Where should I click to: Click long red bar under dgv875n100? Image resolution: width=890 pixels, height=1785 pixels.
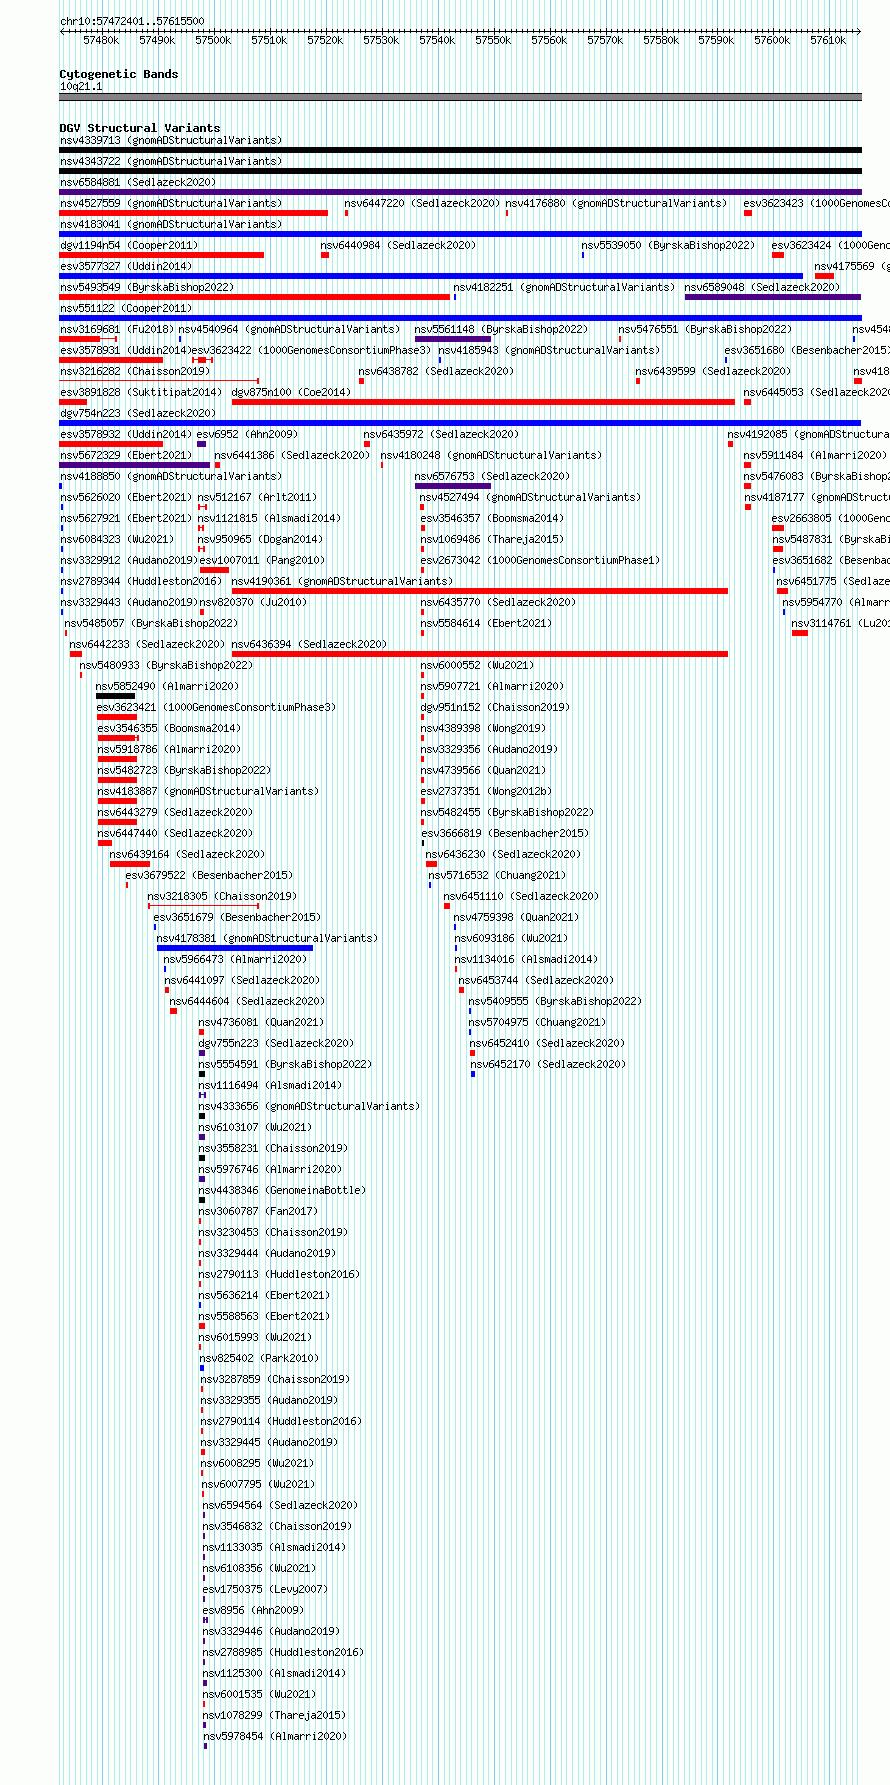pos(483,402)
